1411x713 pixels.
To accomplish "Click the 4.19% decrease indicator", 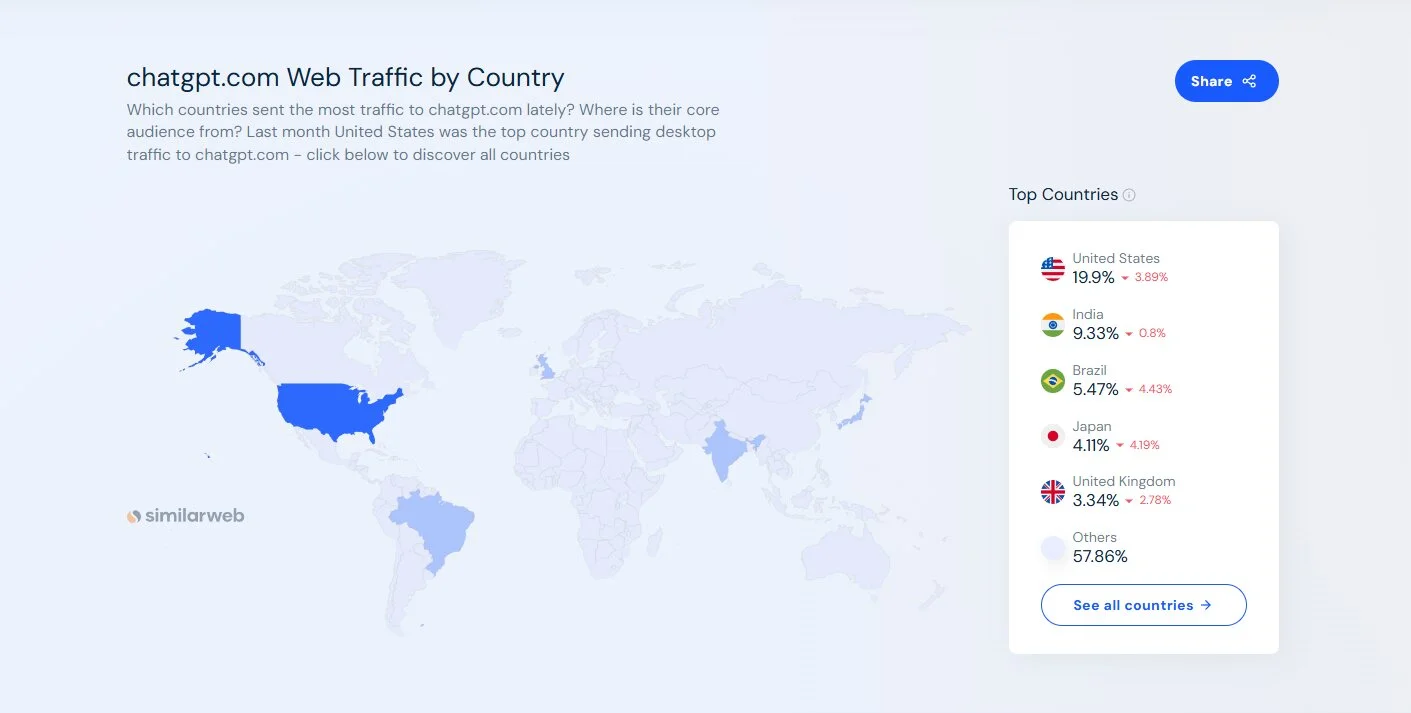I will coord(1138,445).
